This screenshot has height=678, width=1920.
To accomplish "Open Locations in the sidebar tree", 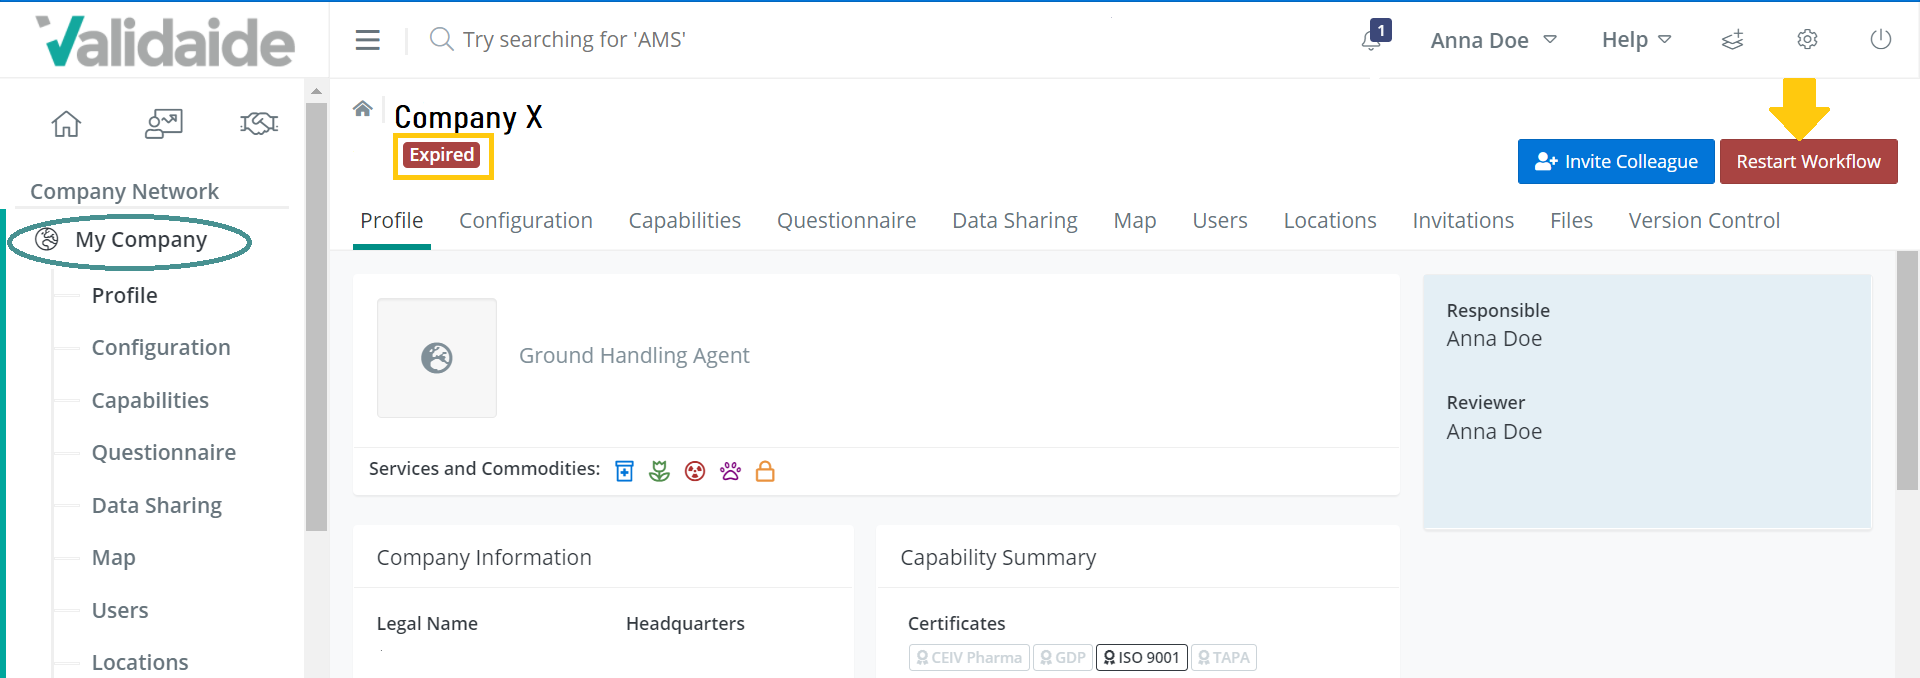I will 140,662.
